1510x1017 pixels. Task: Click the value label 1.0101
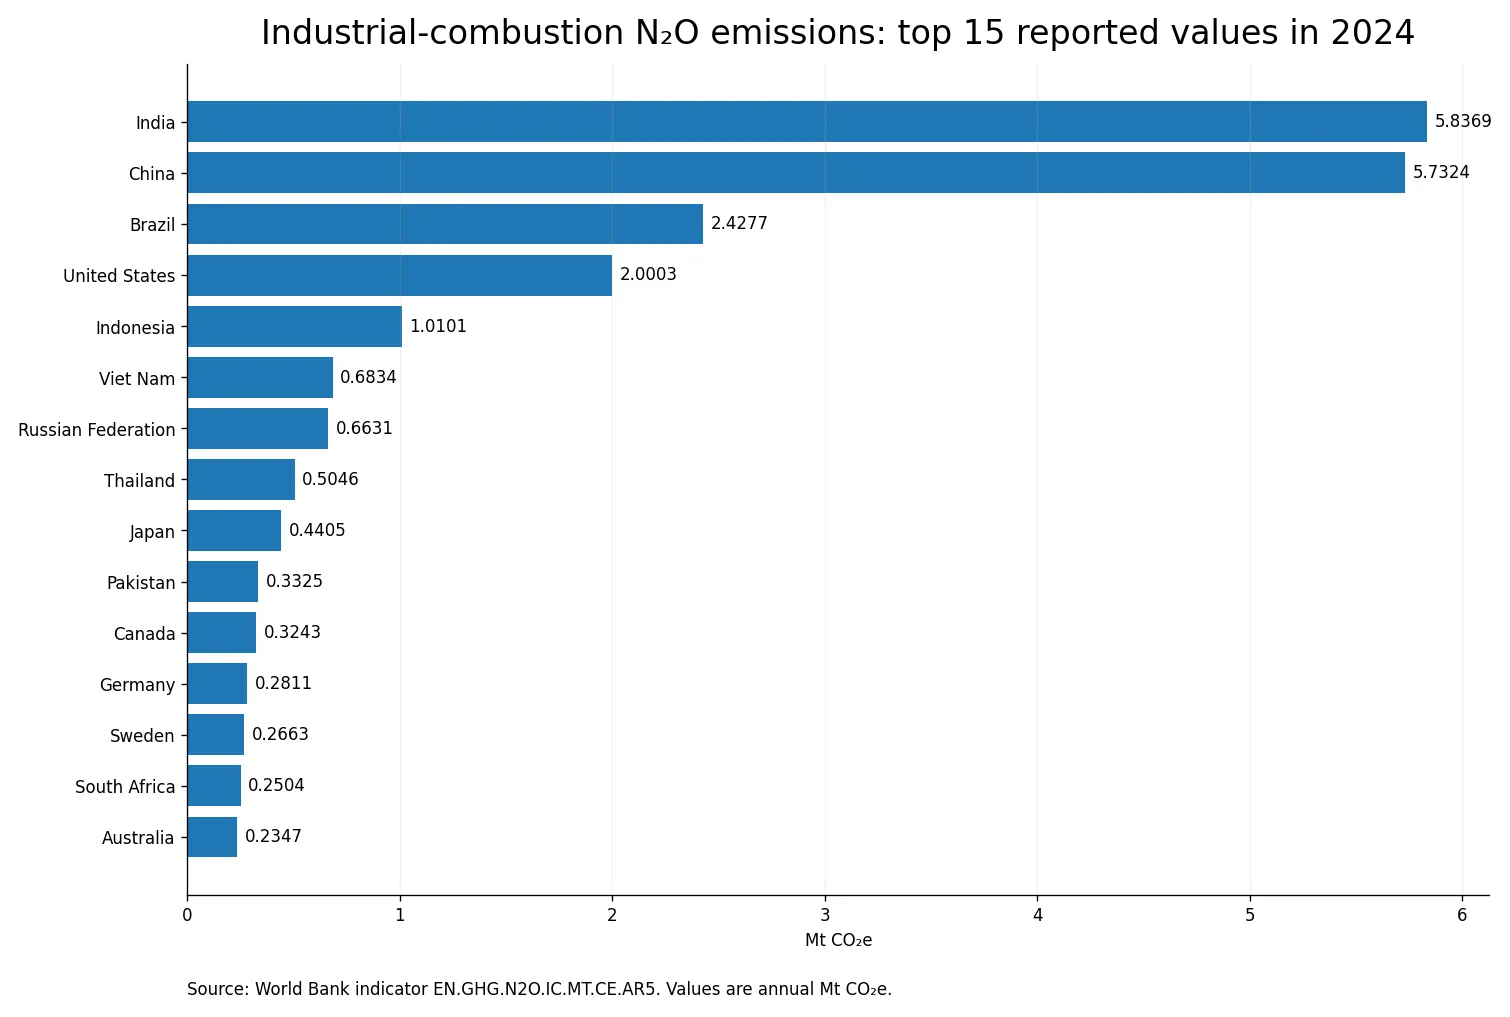438,326
